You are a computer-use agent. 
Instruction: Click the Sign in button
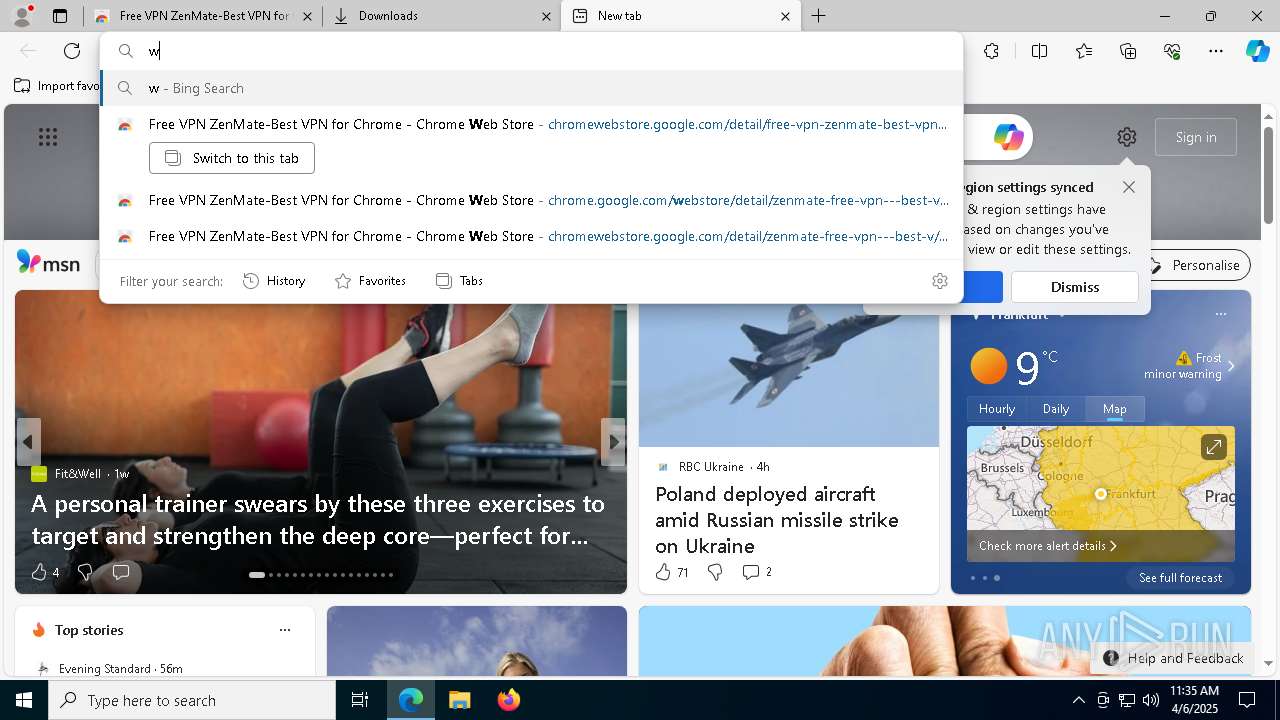[1196, 137]
